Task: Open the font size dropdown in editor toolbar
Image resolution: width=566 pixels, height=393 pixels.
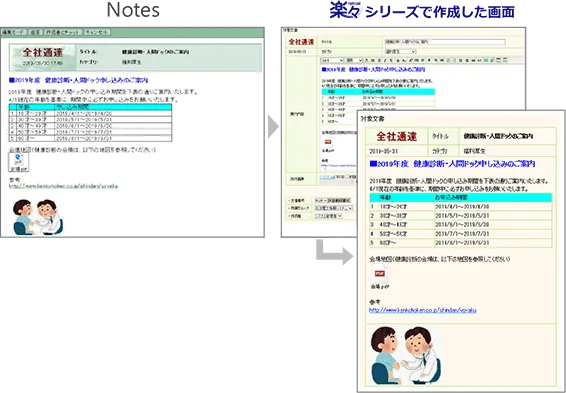Action: [354, 60]
